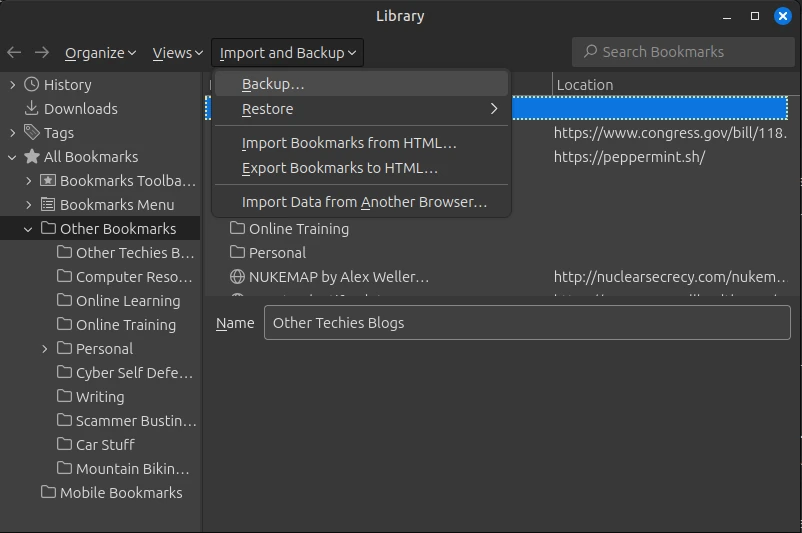
Task: Click the globe icon beside NUKEMAP bookmark
Action: (237, 277)
